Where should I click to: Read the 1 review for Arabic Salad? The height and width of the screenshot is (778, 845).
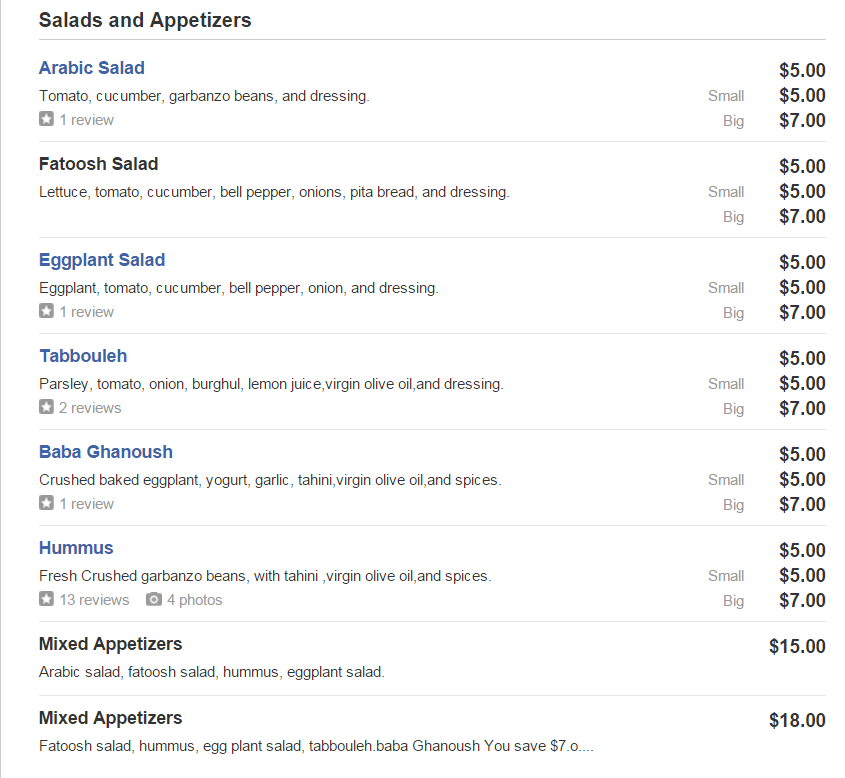pyautogui.click(x=86, y=120)
